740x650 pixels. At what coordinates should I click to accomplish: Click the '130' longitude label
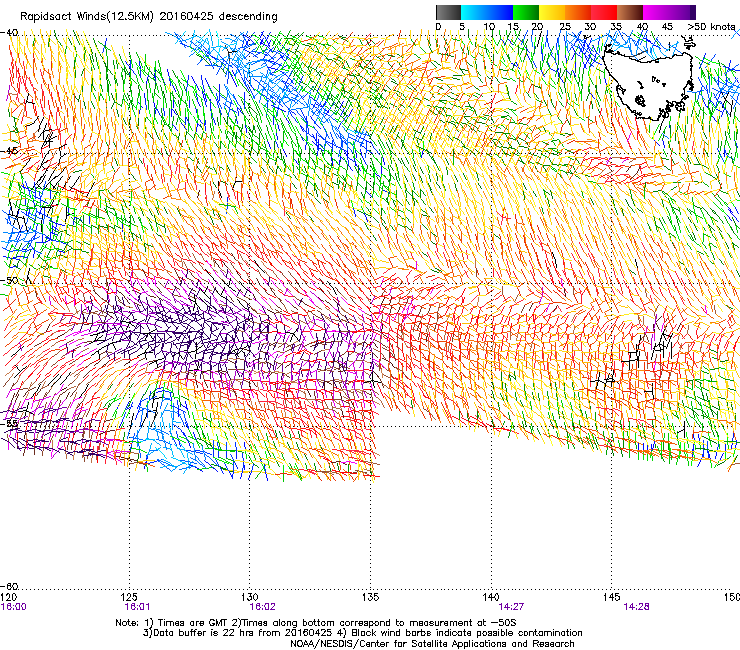tap(250, 597)
